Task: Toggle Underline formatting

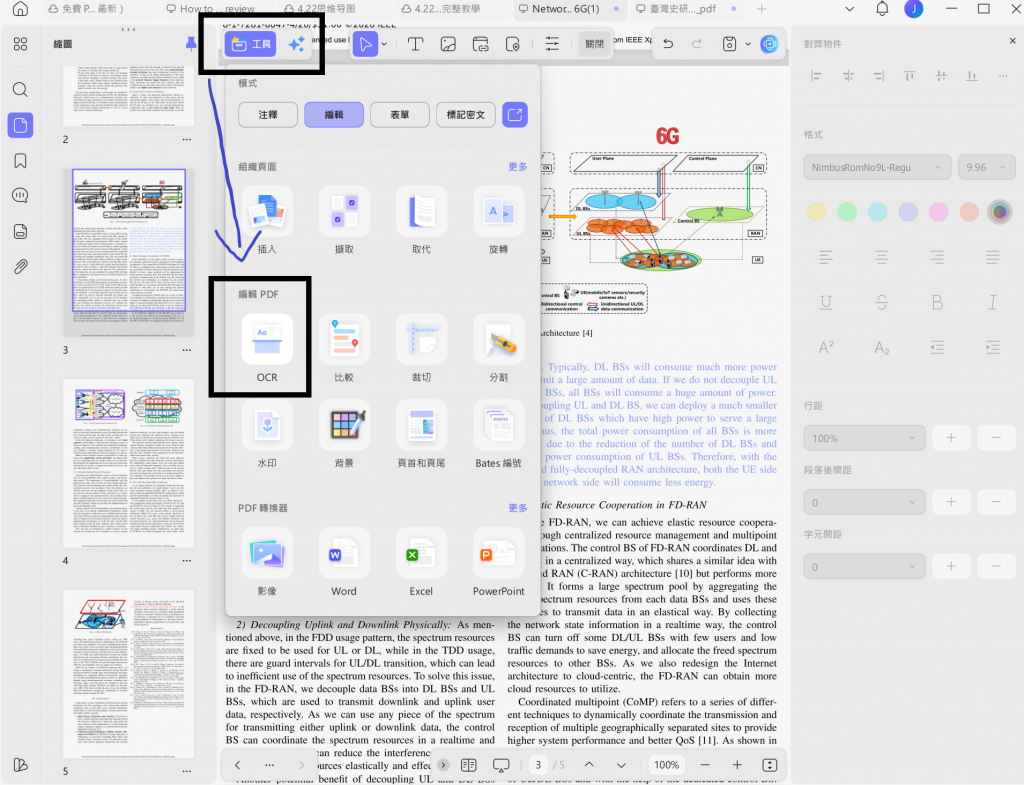Action: 826,302
